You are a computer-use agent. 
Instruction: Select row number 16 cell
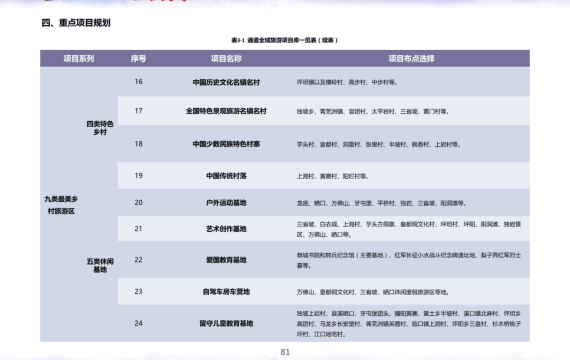click(x=139, y=81)
